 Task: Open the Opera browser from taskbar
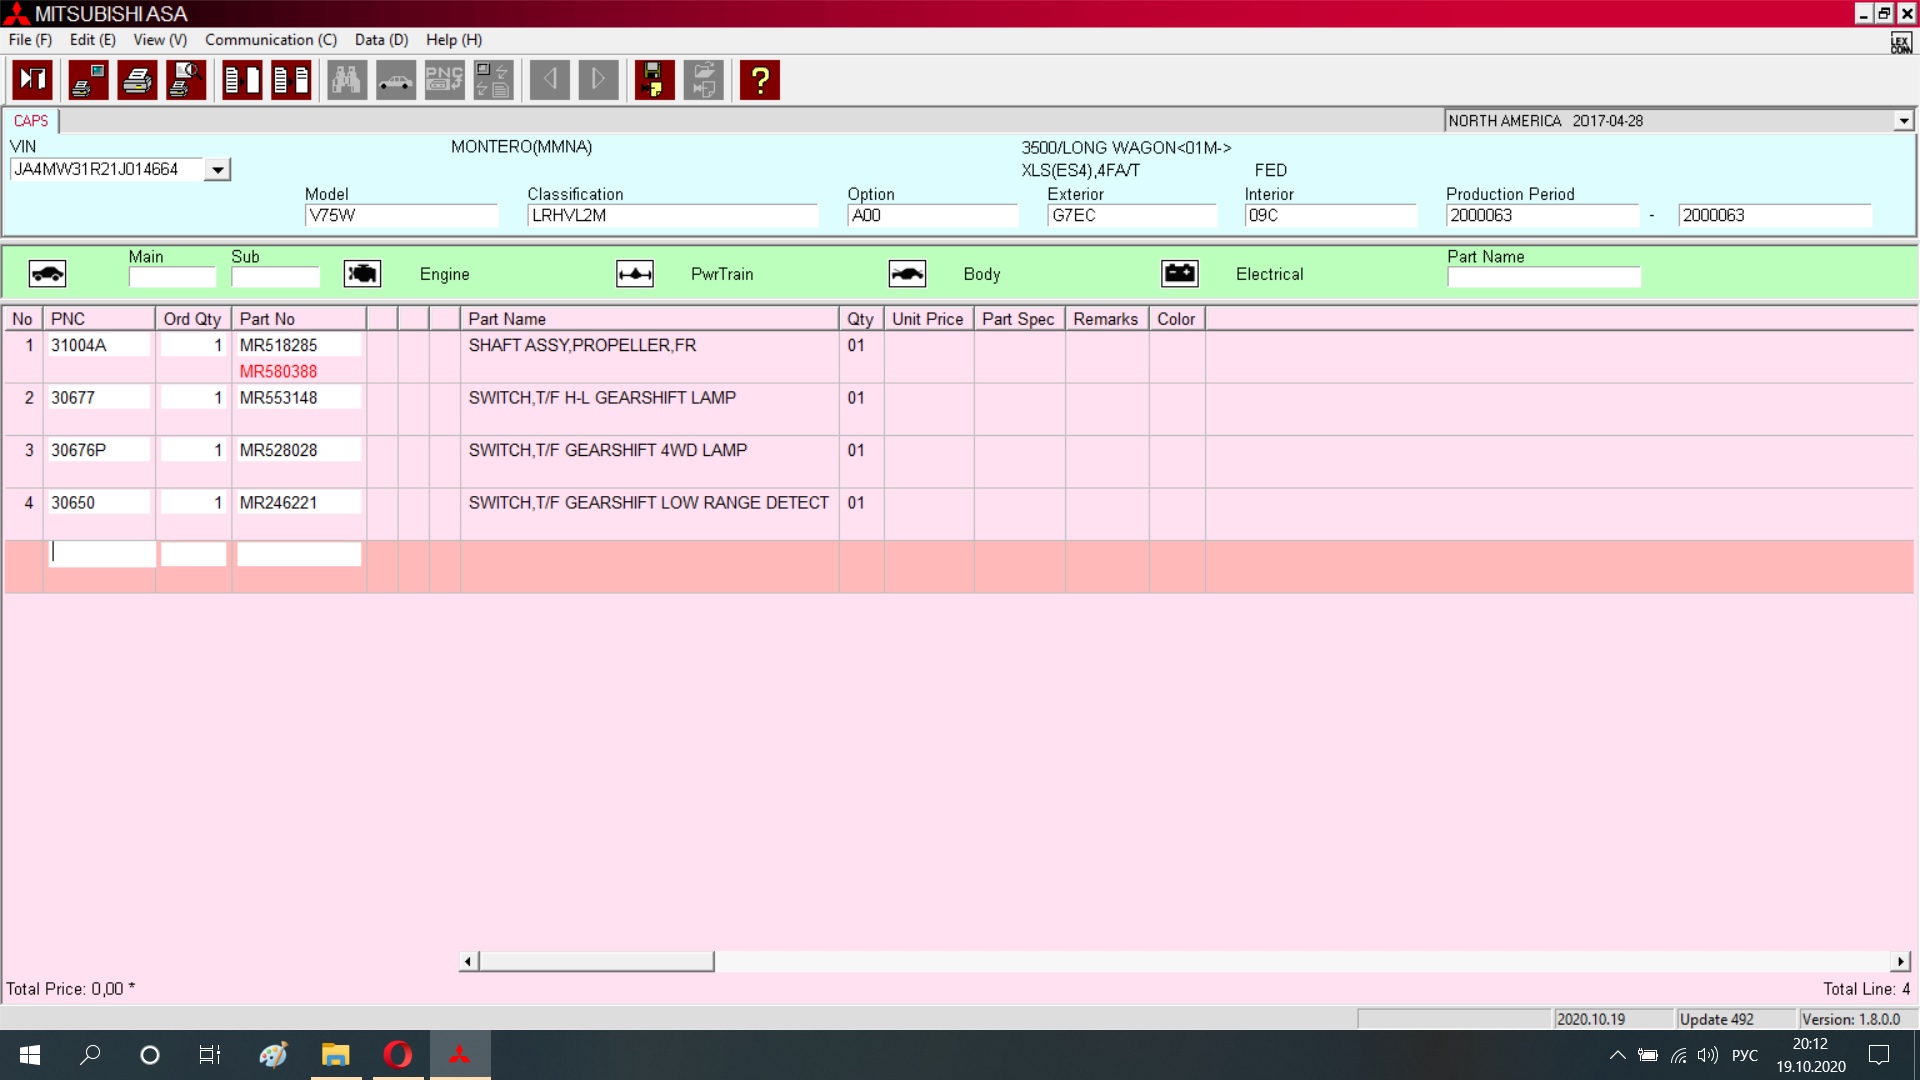[x=398, y=1055]
